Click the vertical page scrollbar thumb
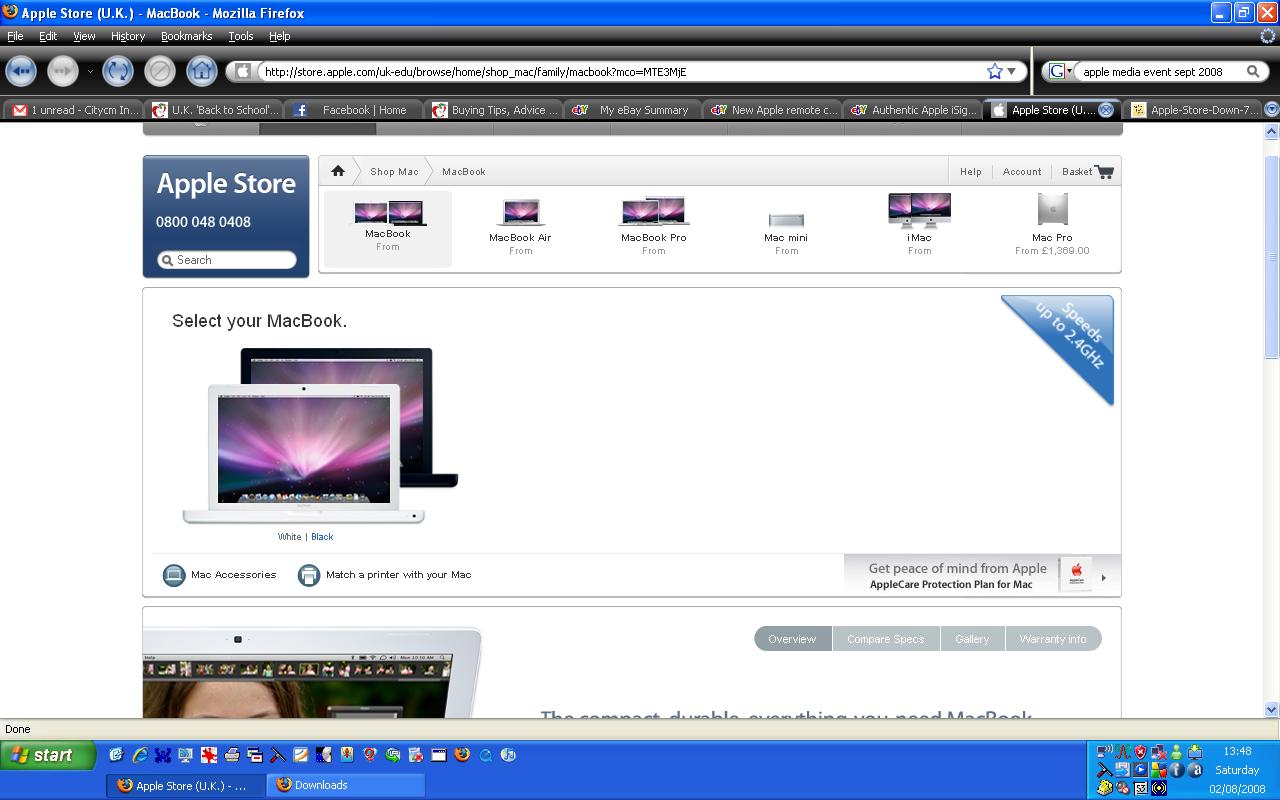The height and width of the screenshot is (800, 1280). point(1272,257)
